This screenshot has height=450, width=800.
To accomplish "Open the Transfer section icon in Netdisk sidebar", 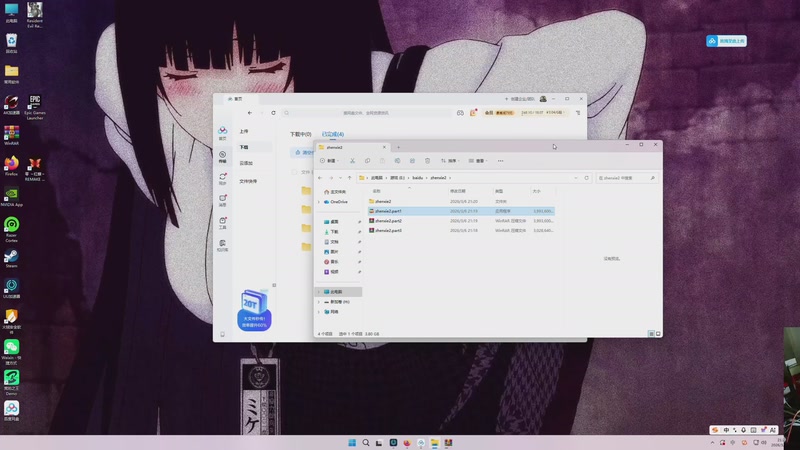I will click(222, 157).
